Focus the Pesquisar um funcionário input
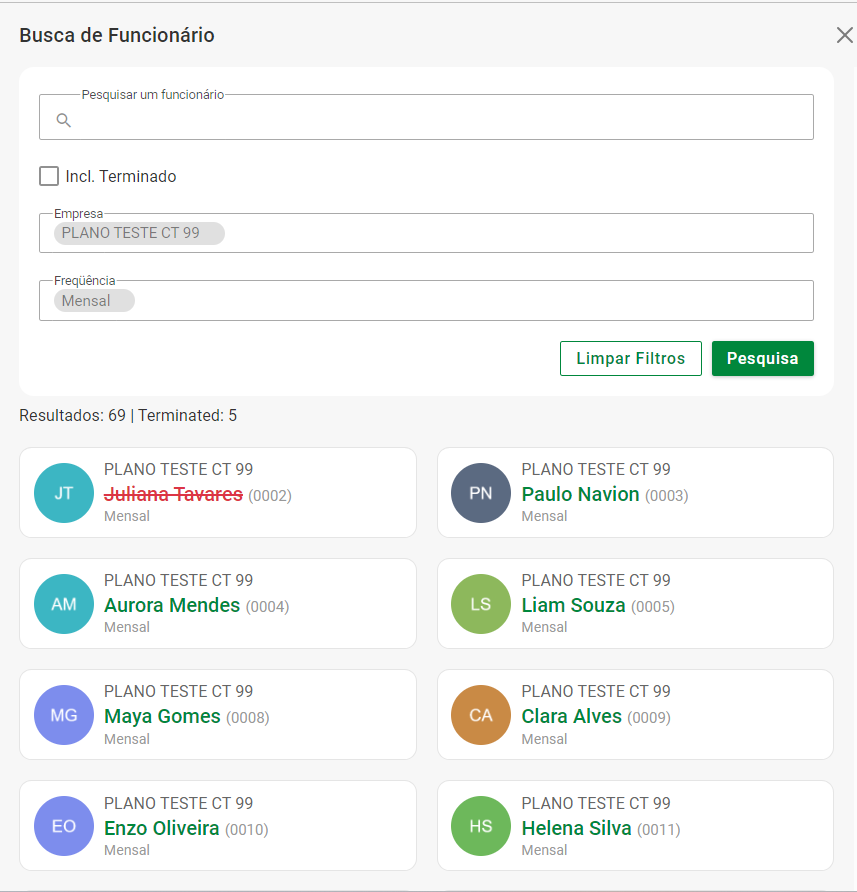Image resolution: width=857 pixels, height=892 pixels. point(440,121)
